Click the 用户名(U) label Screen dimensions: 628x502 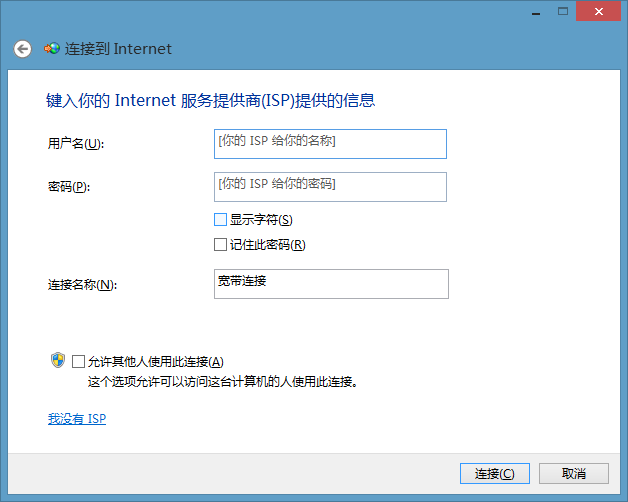[x=76, y=143]
